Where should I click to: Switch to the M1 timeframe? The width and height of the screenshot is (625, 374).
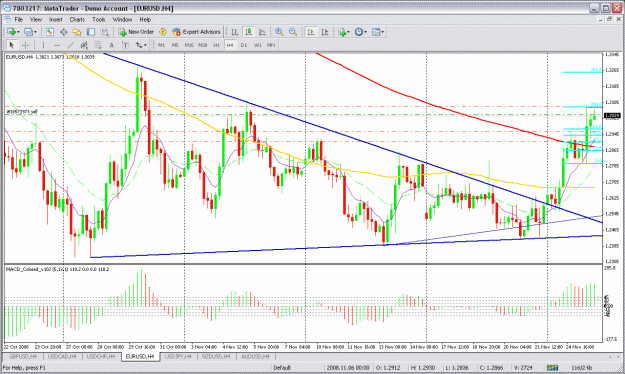[161, 45]
